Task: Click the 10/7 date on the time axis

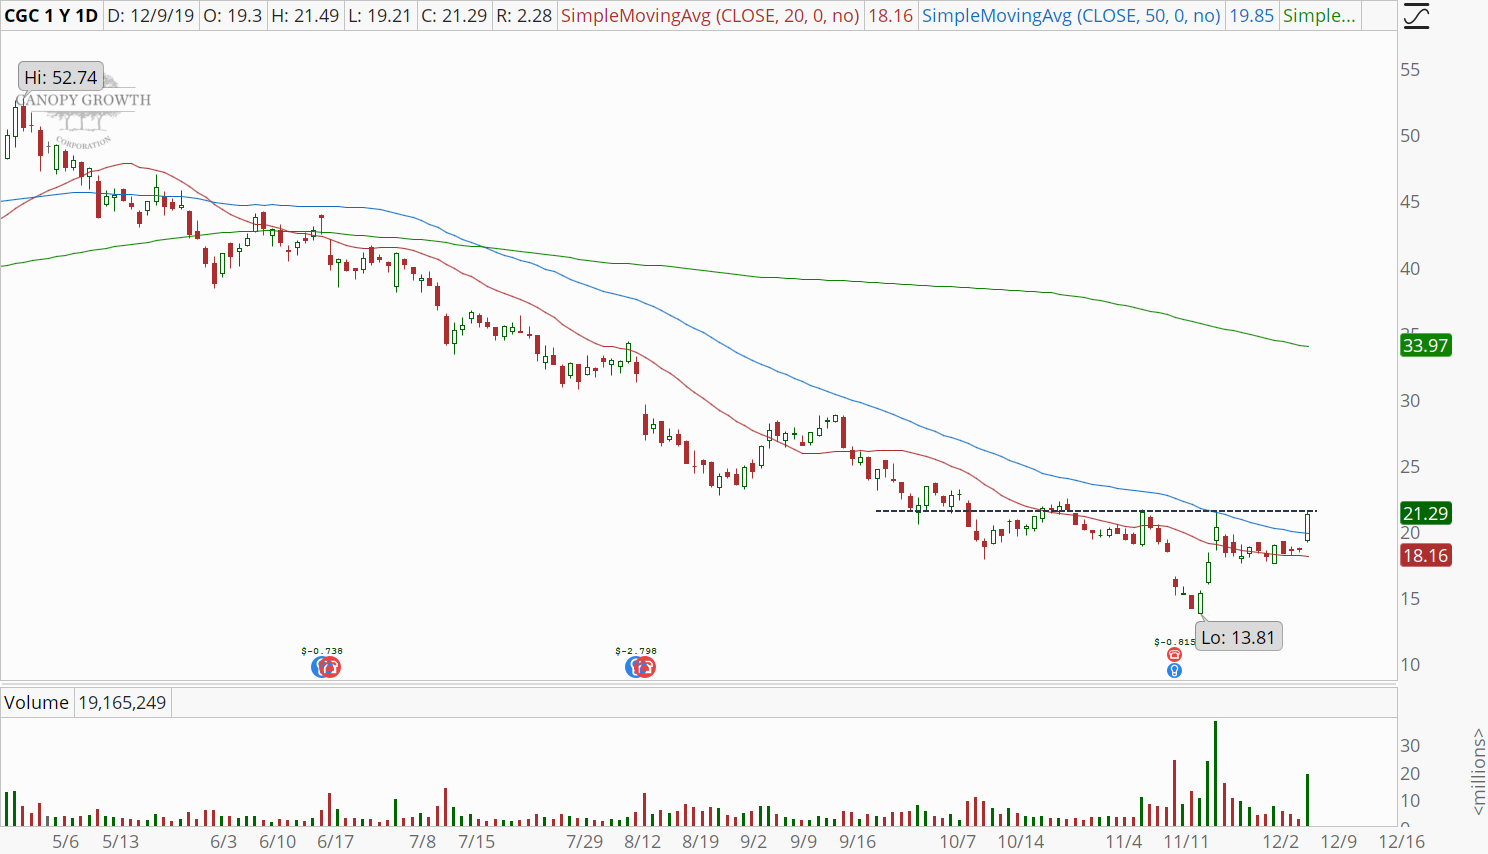Action: [958, 842]
